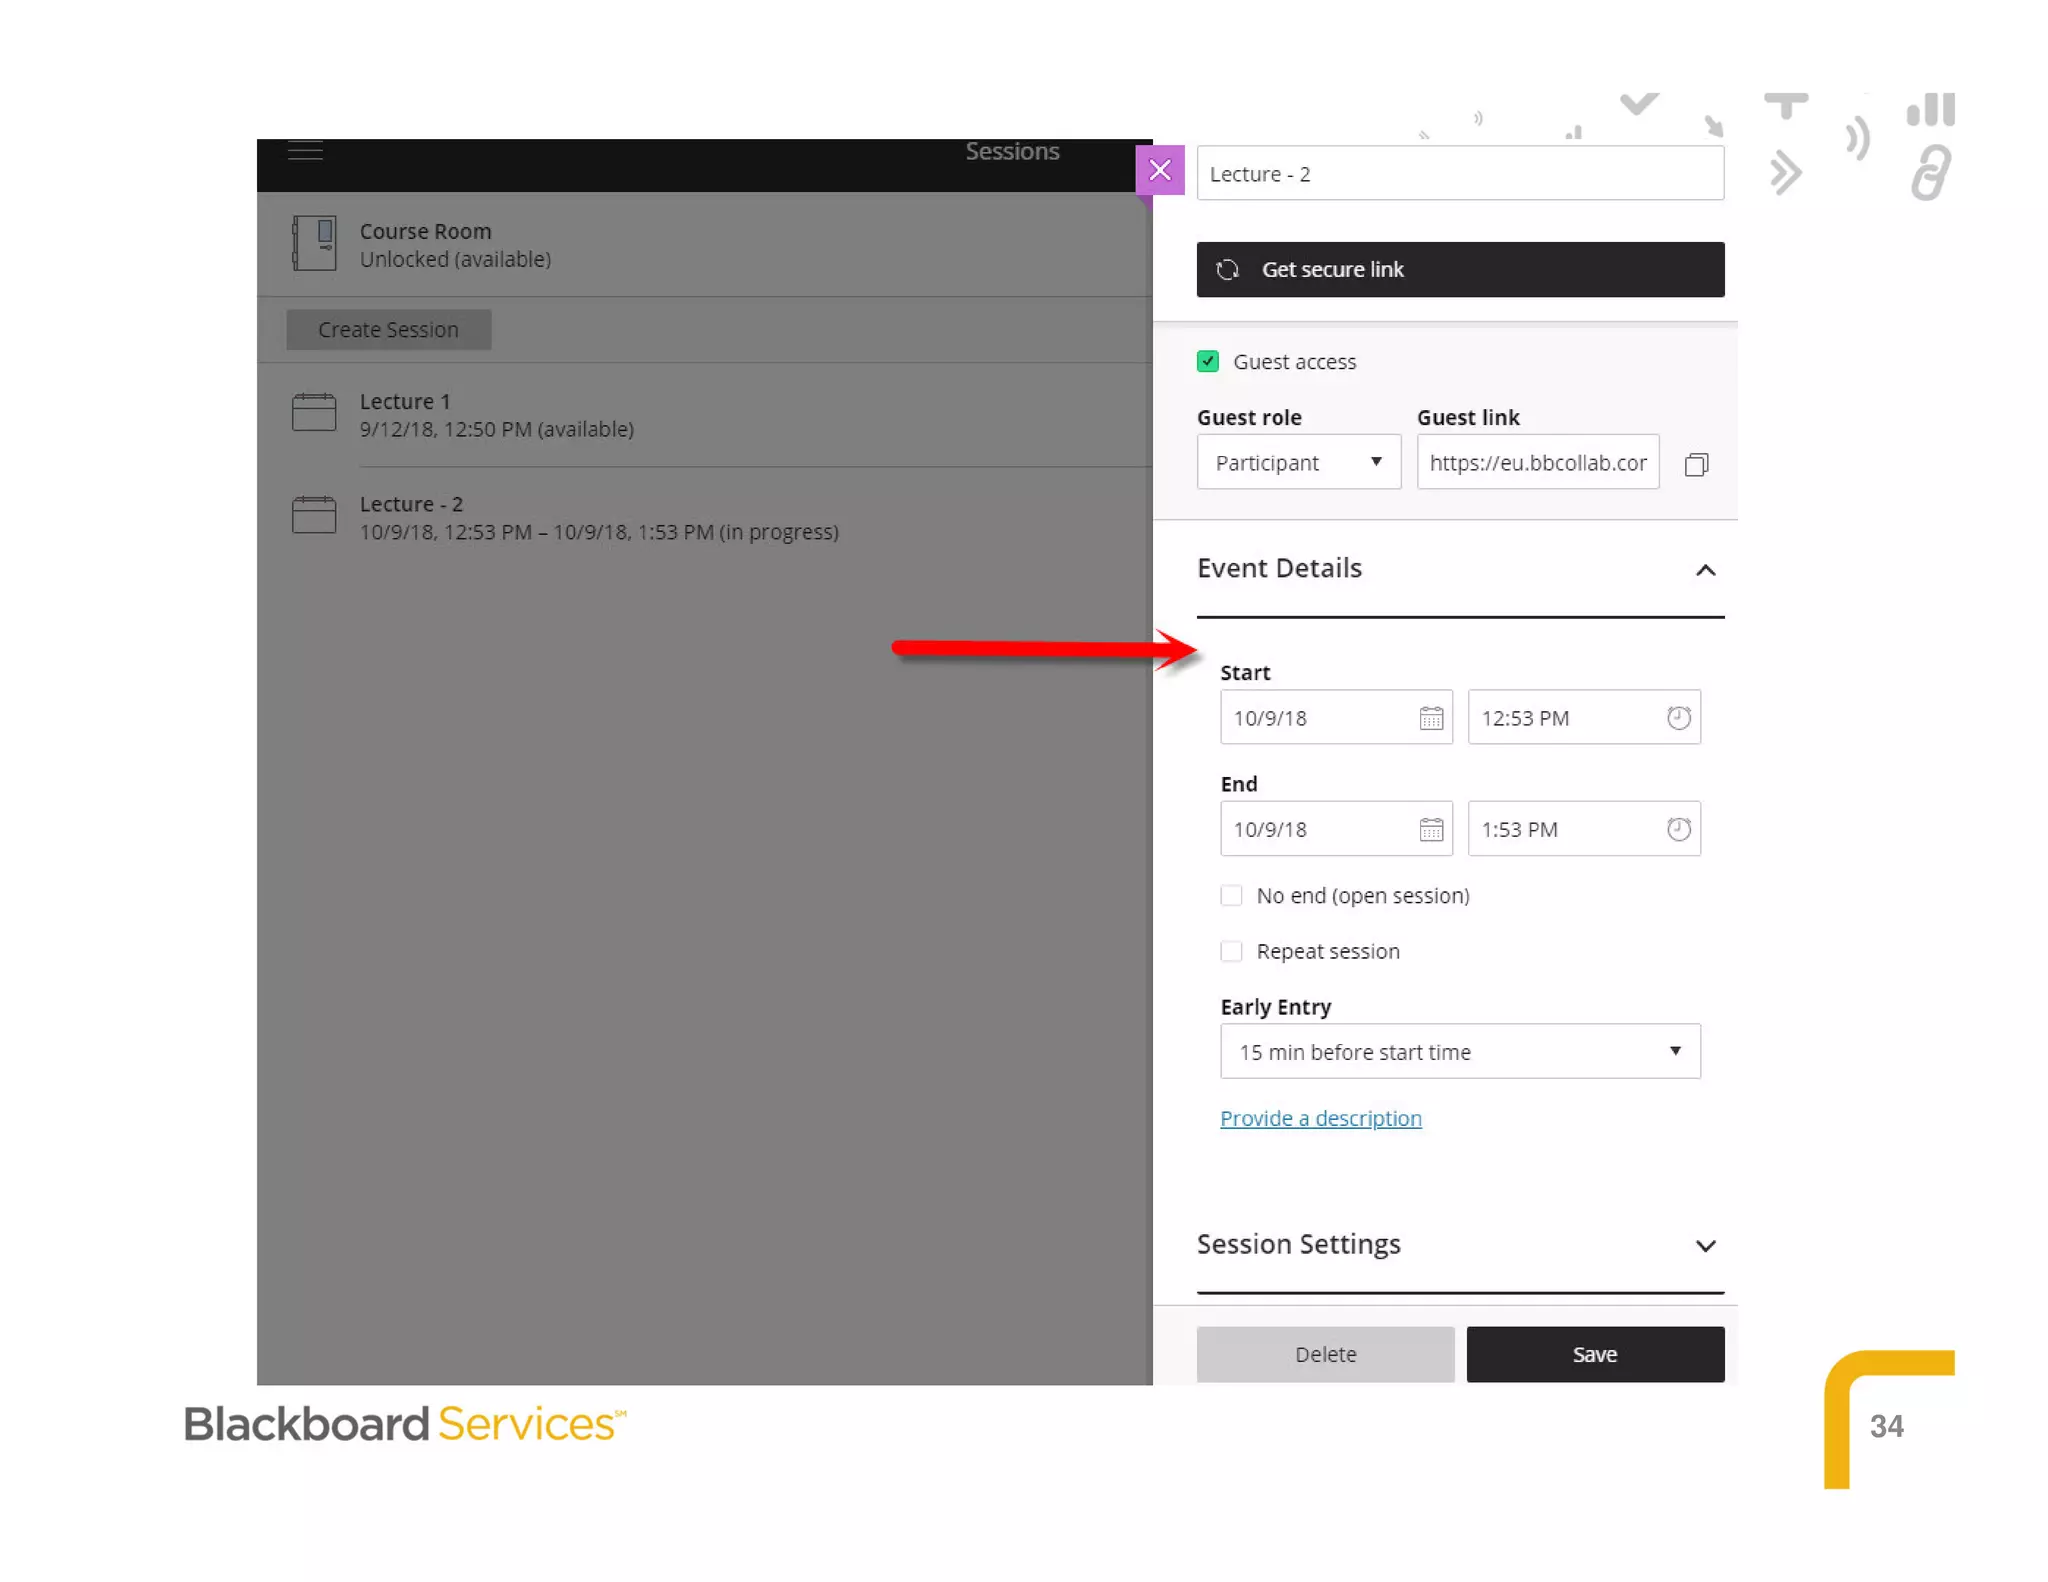The height and width of the screenshot is (1582, 2048).
Task: Open the End time clock picker
Action: (1678, 829)
